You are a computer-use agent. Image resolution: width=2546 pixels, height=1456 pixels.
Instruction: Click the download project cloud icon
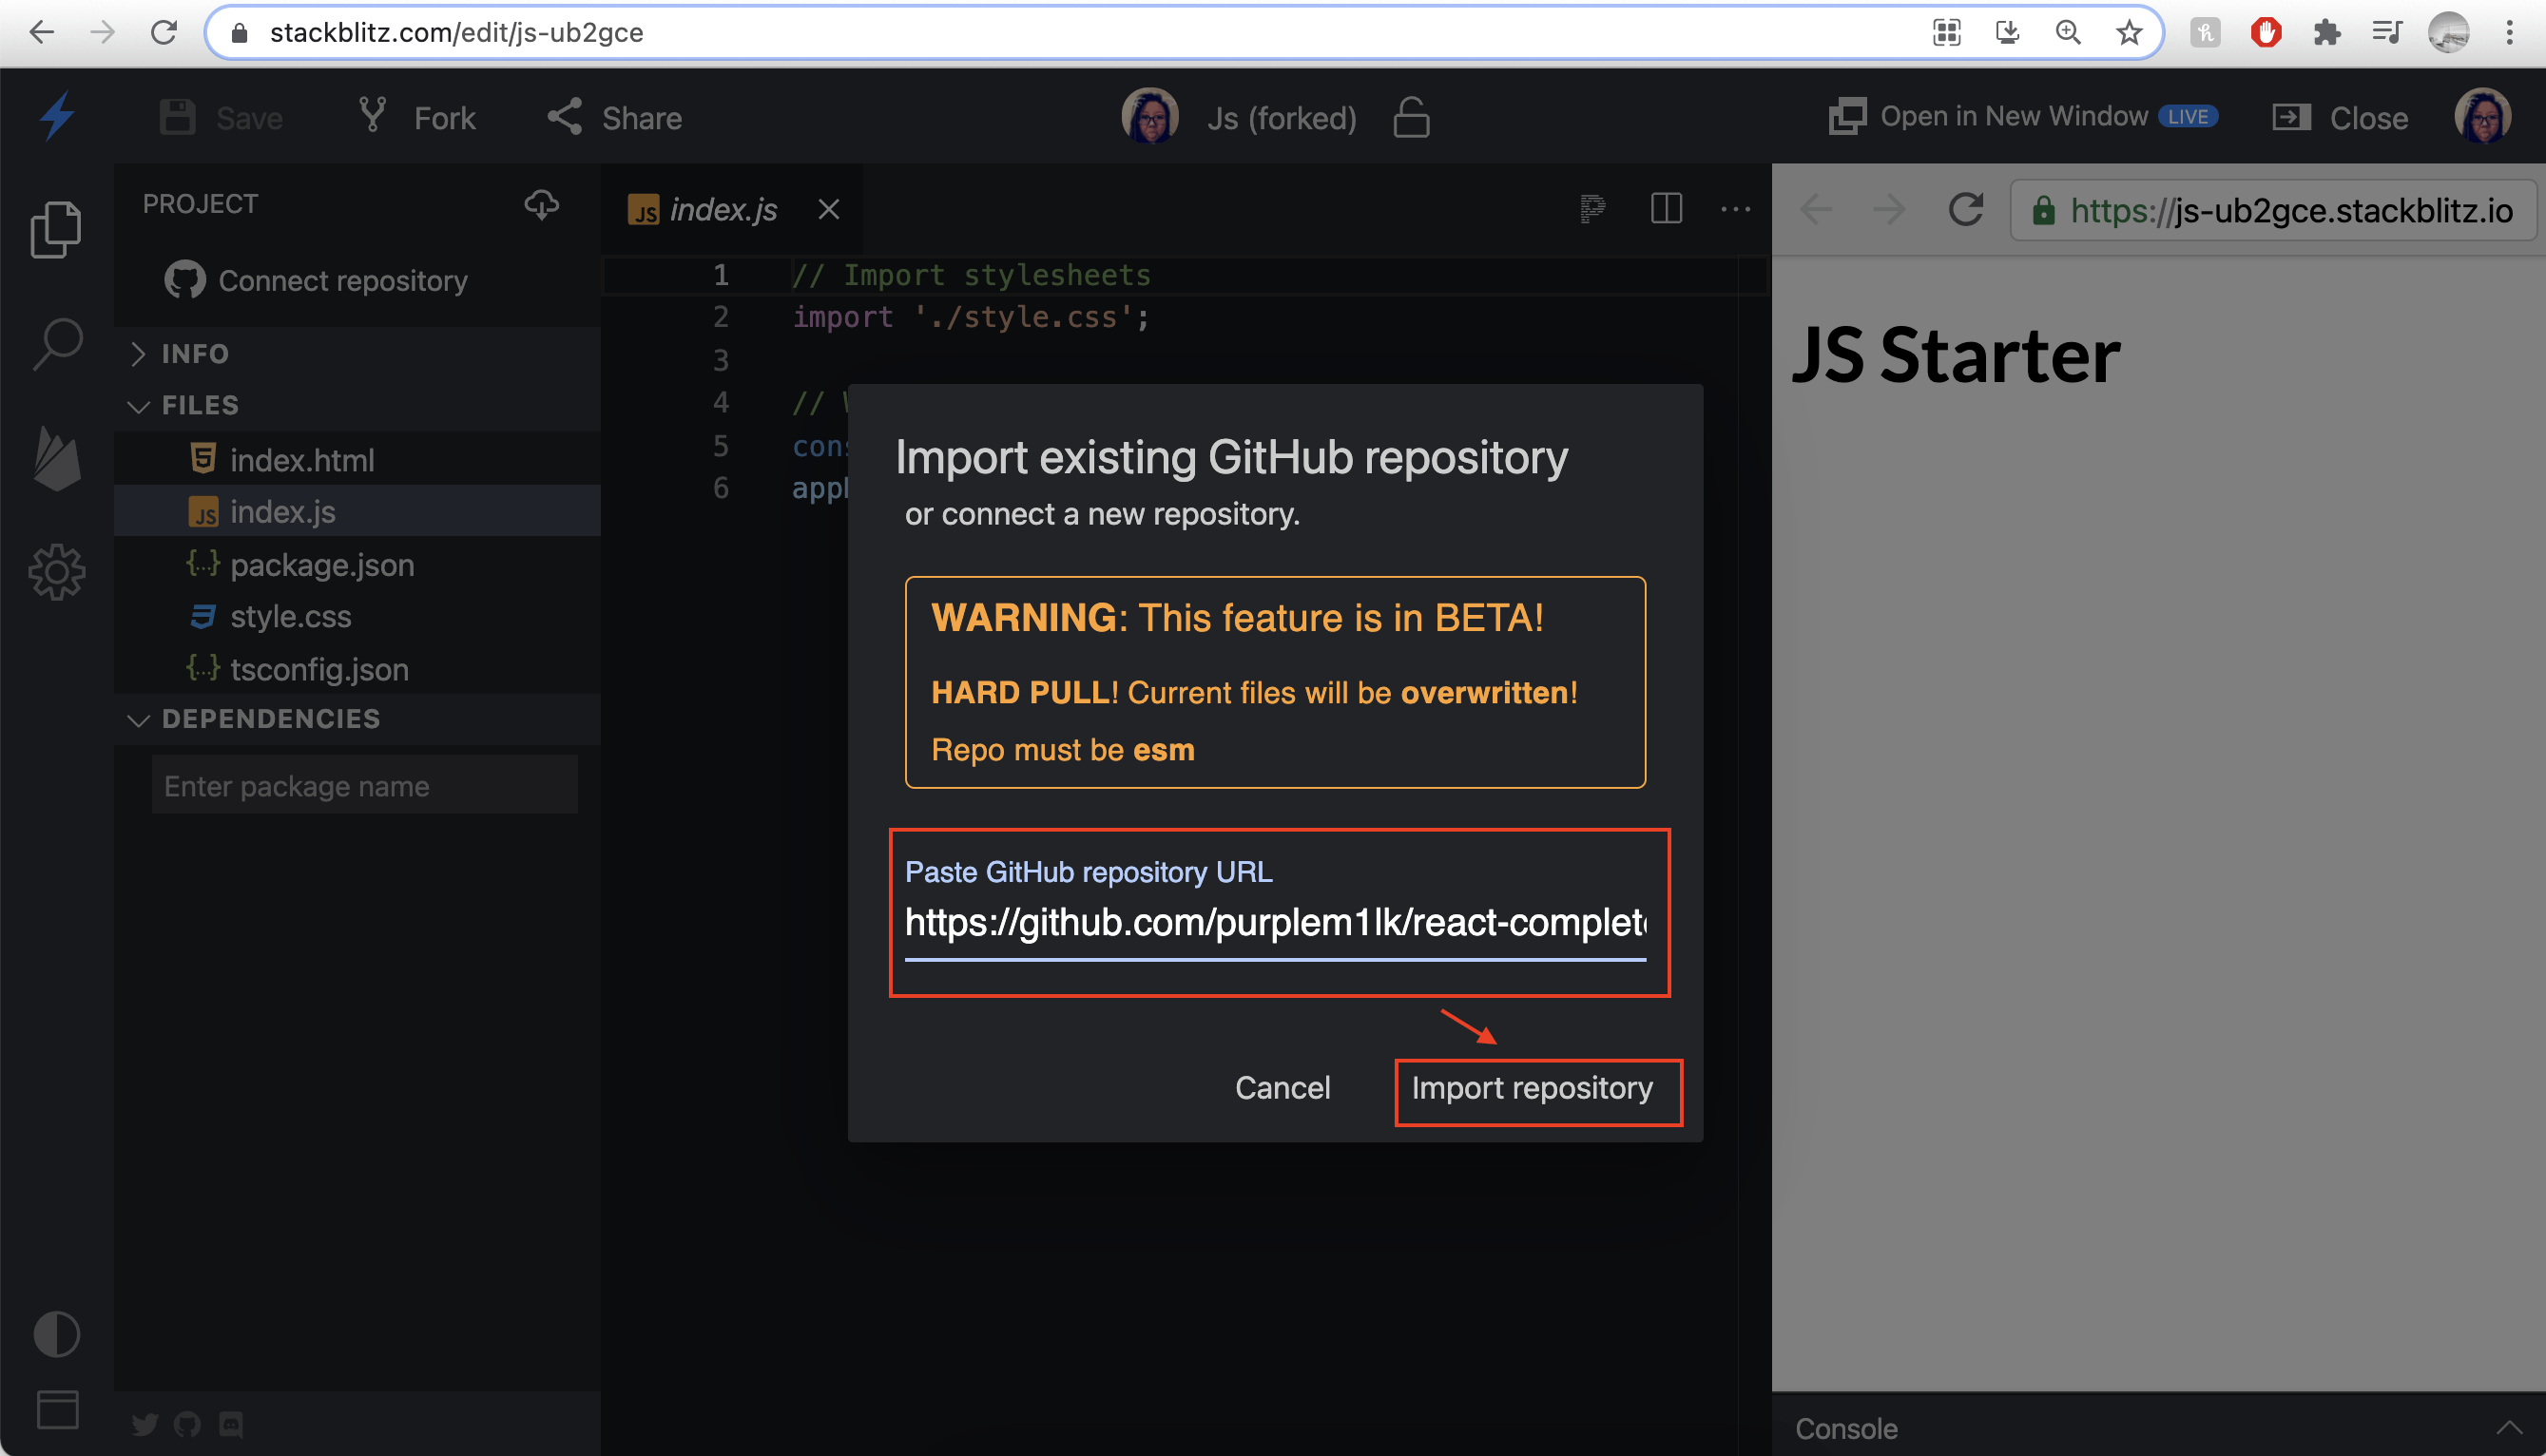(541, 205)
